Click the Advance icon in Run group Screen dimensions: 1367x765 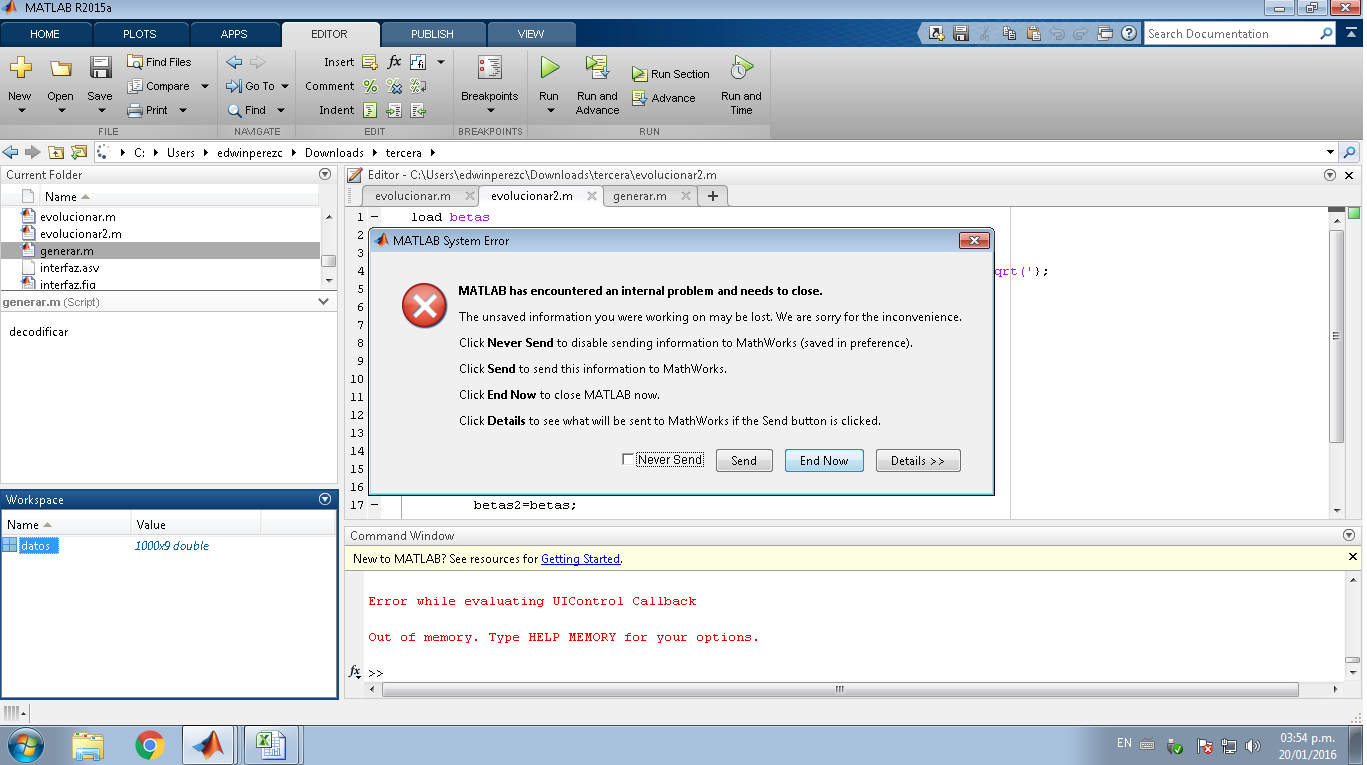[640, 98]
